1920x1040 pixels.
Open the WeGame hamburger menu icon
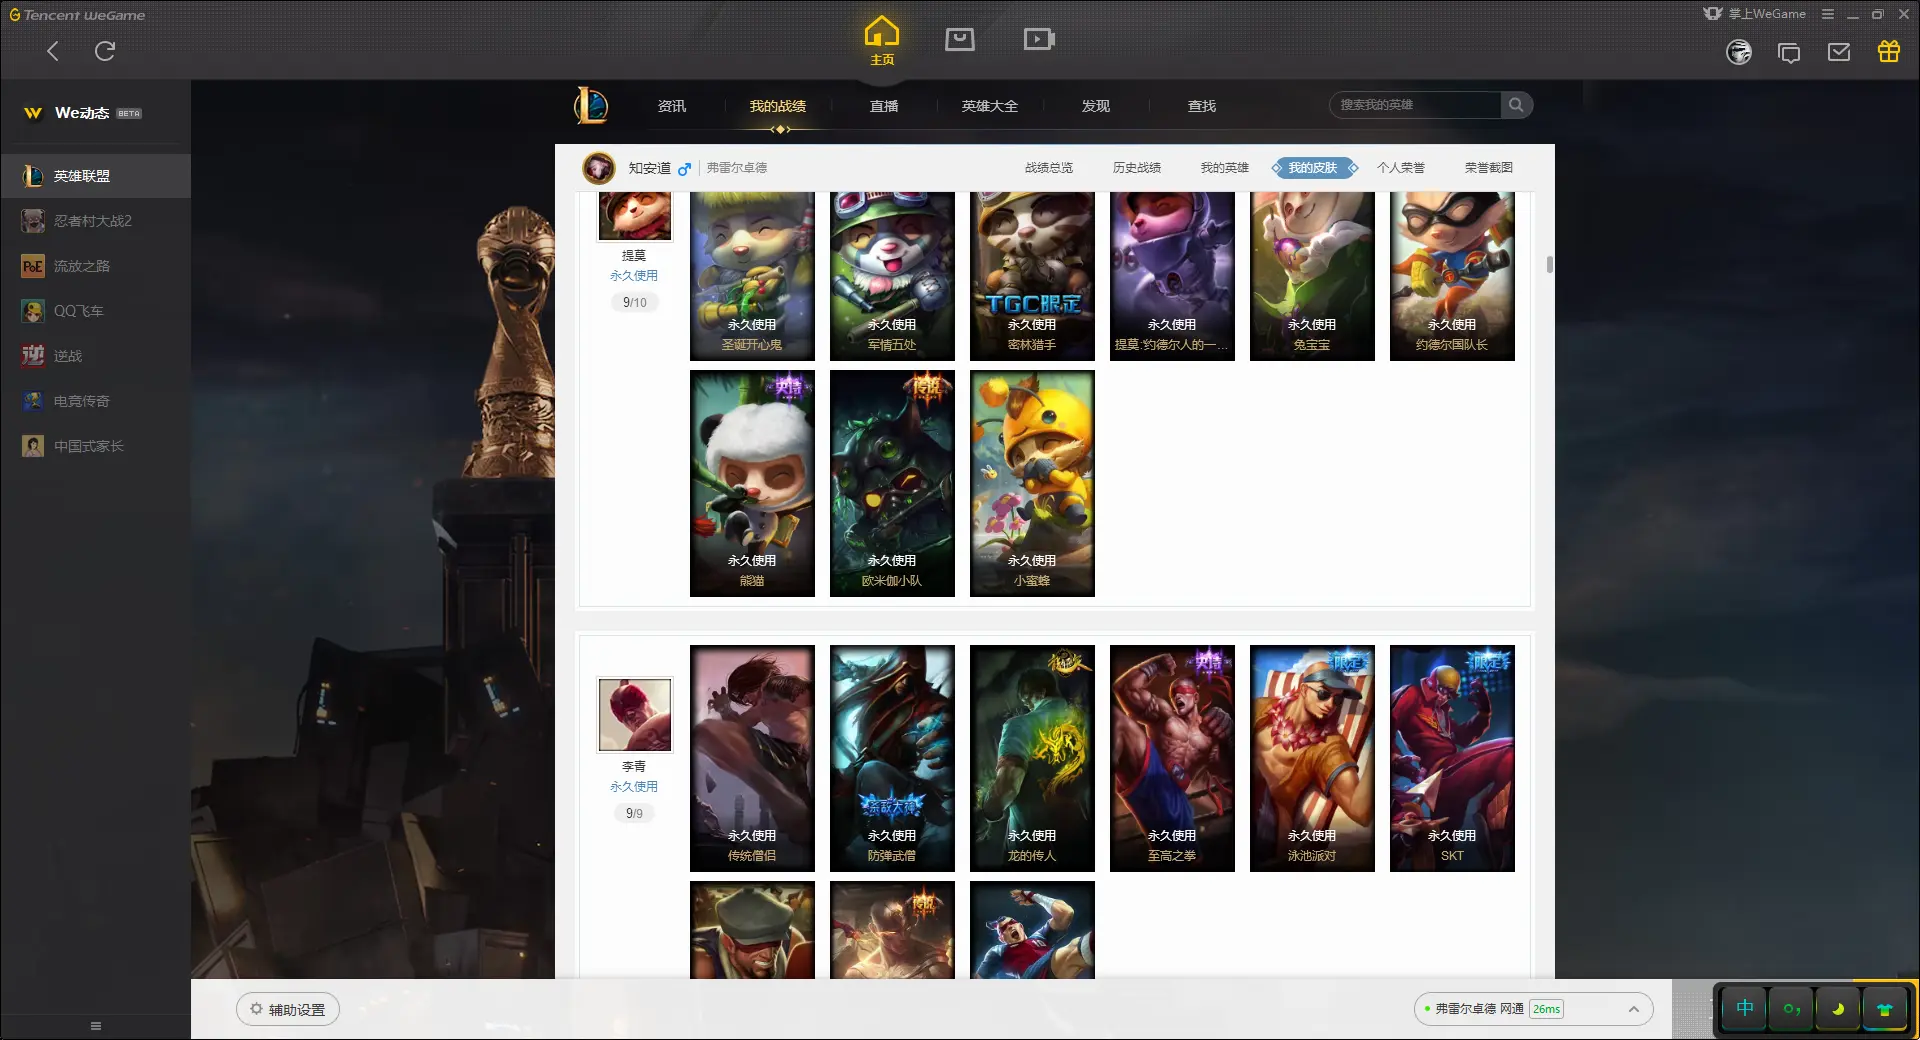point(1828,14)
